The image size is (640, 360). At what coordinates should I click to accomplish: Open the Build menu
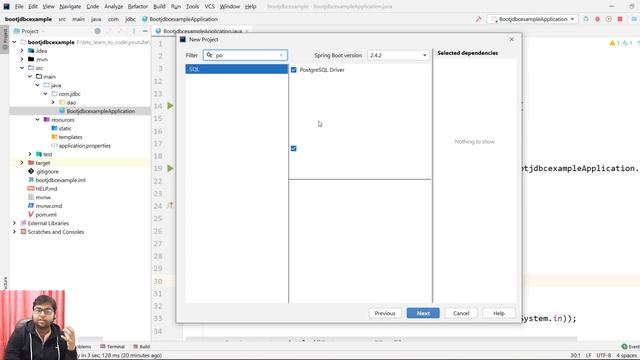point(159,7)
